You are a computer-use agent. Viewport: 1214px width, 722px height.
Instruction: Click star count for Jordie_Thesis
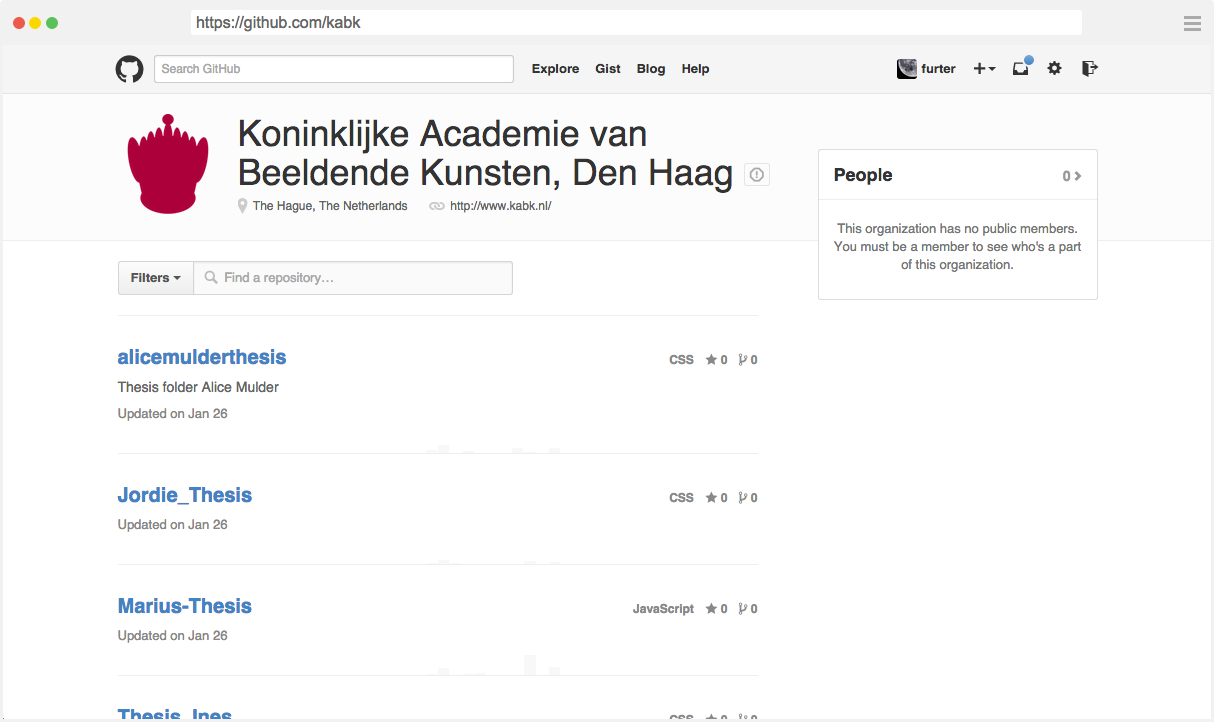[x=717, y=498]
